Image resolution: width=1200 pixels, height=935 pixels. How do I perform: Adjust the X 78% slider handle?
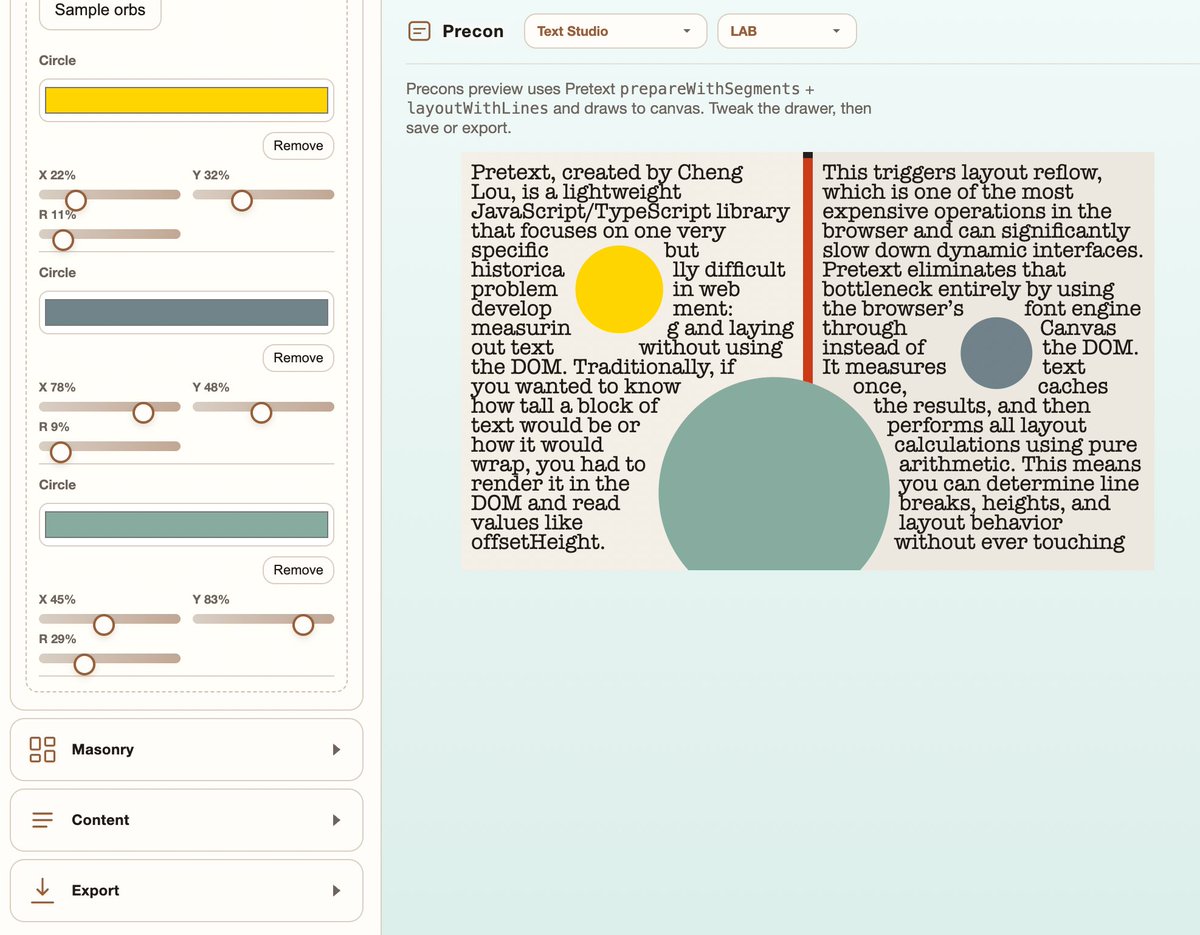(143, 413)
